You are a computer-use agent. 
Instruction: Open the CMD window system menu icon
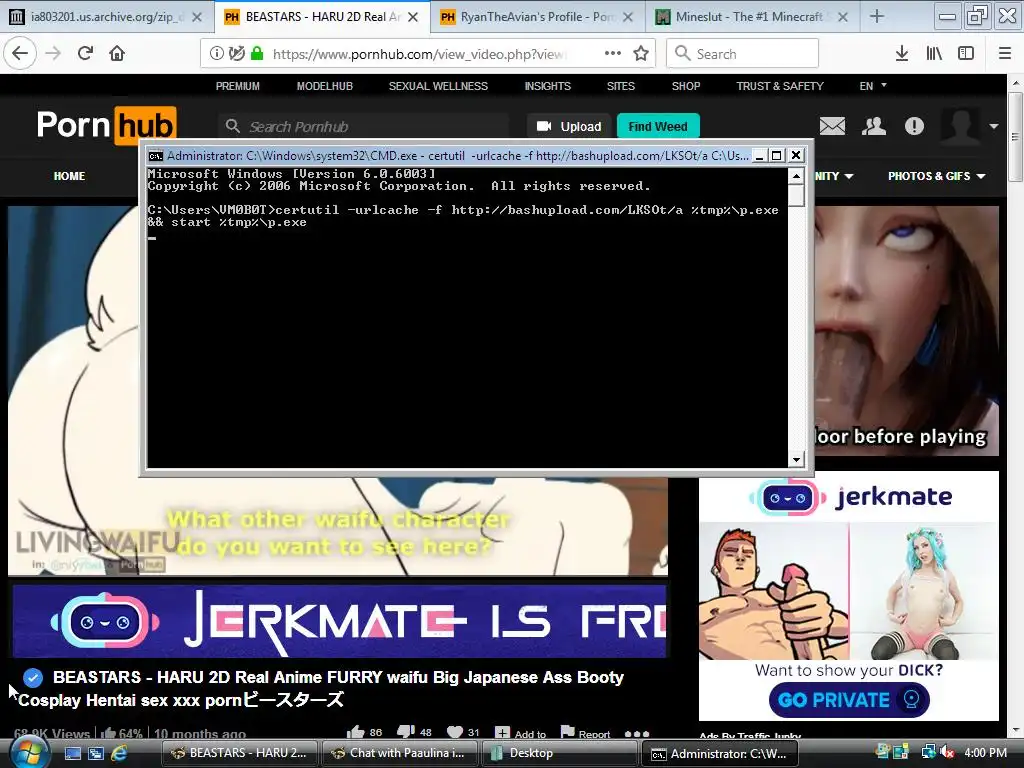tap(155, 155)
